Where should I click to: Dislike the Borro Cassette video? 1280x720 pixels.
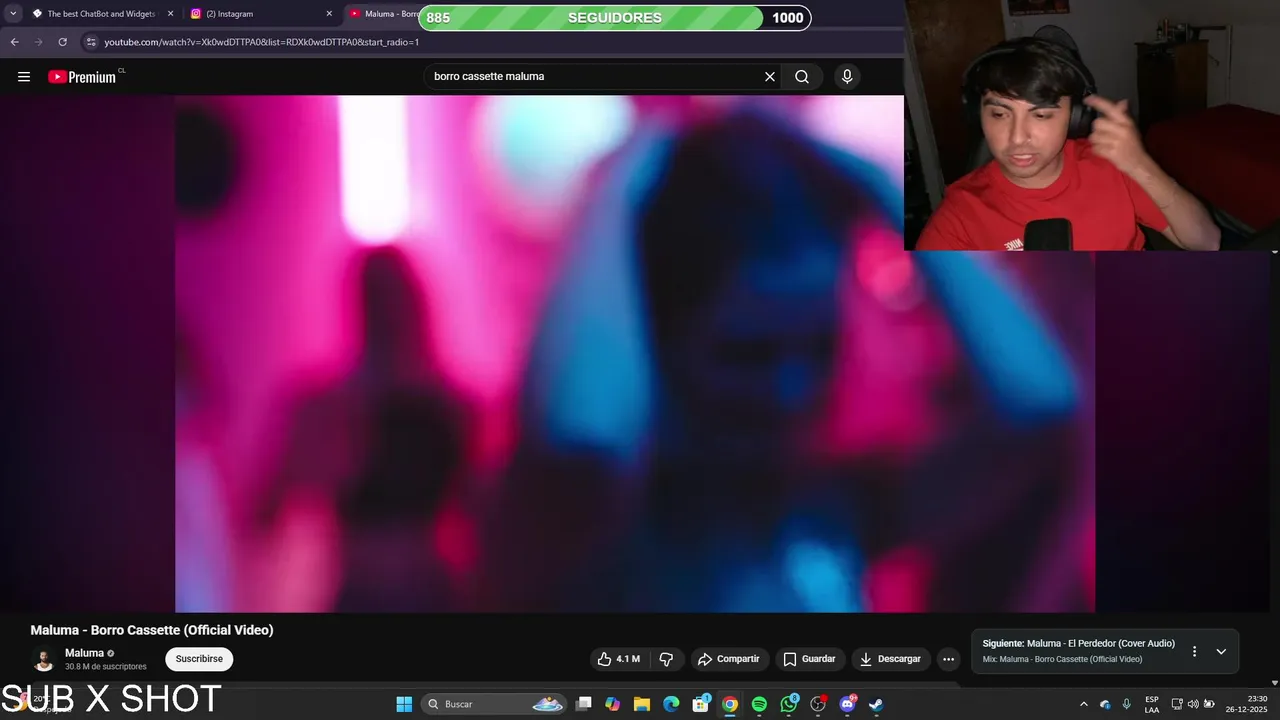click(x=666, y=659)
